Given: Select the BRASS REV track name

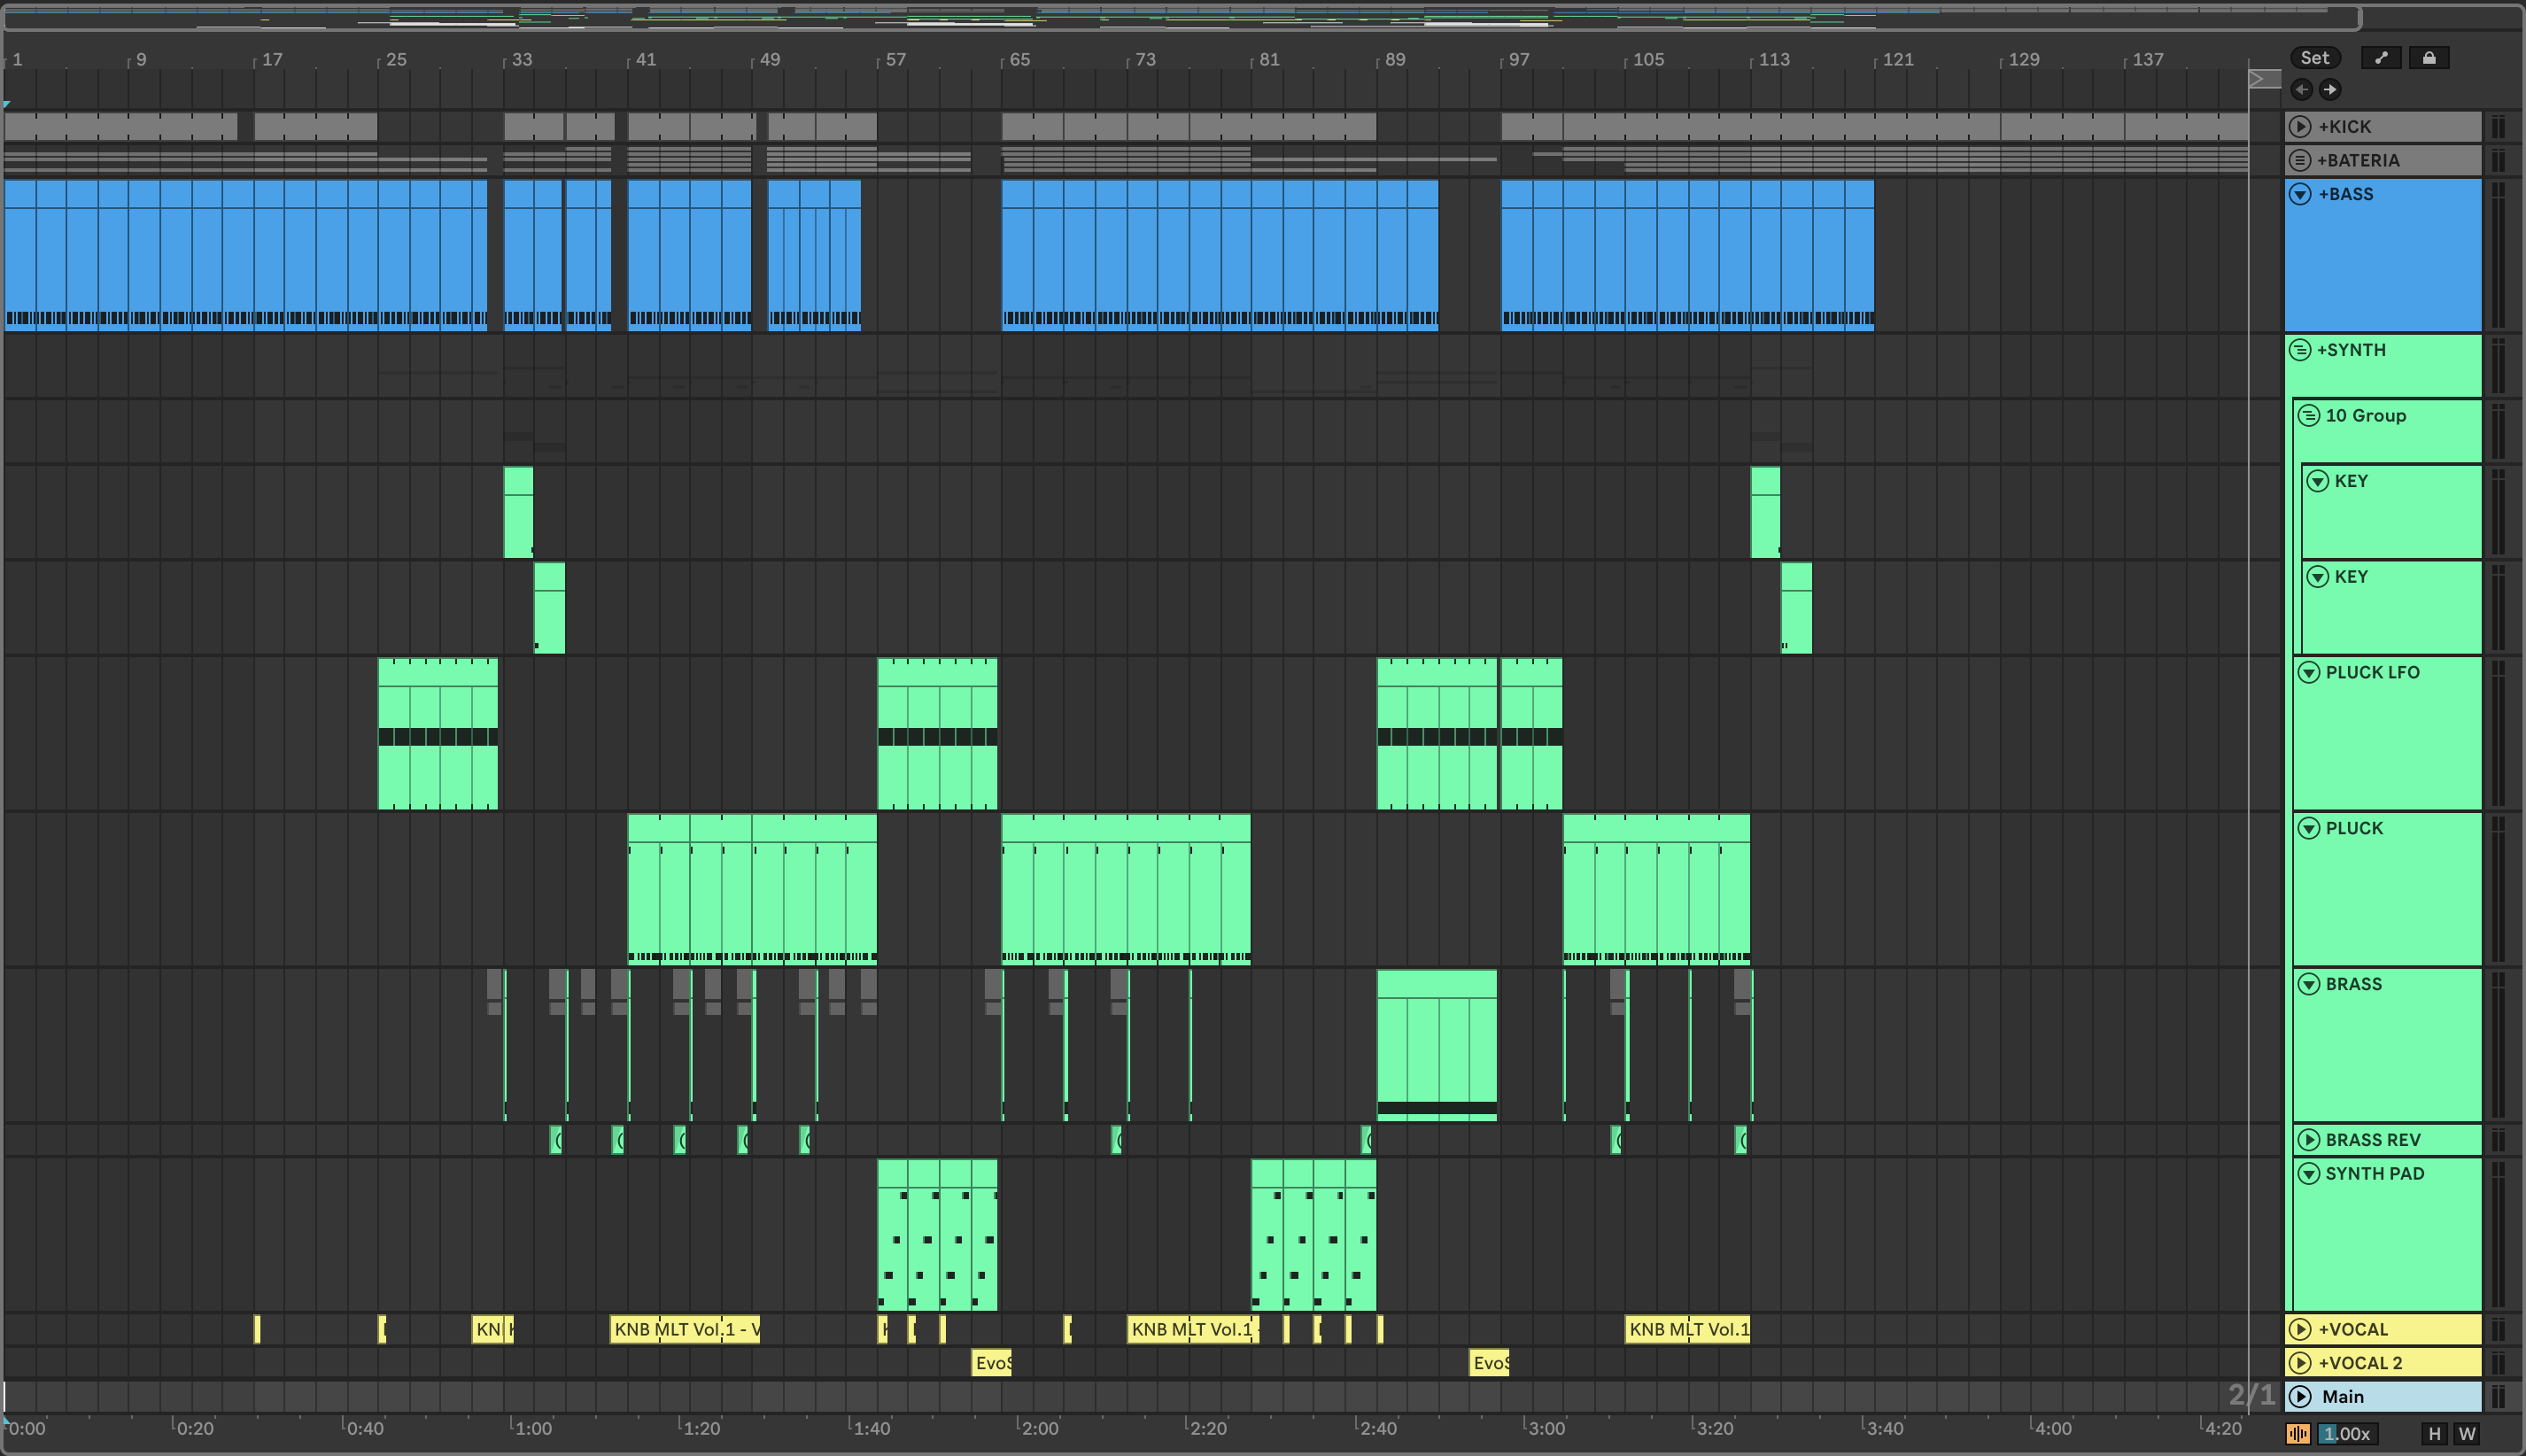Looking at the screenshot, I should (x=2373, y=1140).
